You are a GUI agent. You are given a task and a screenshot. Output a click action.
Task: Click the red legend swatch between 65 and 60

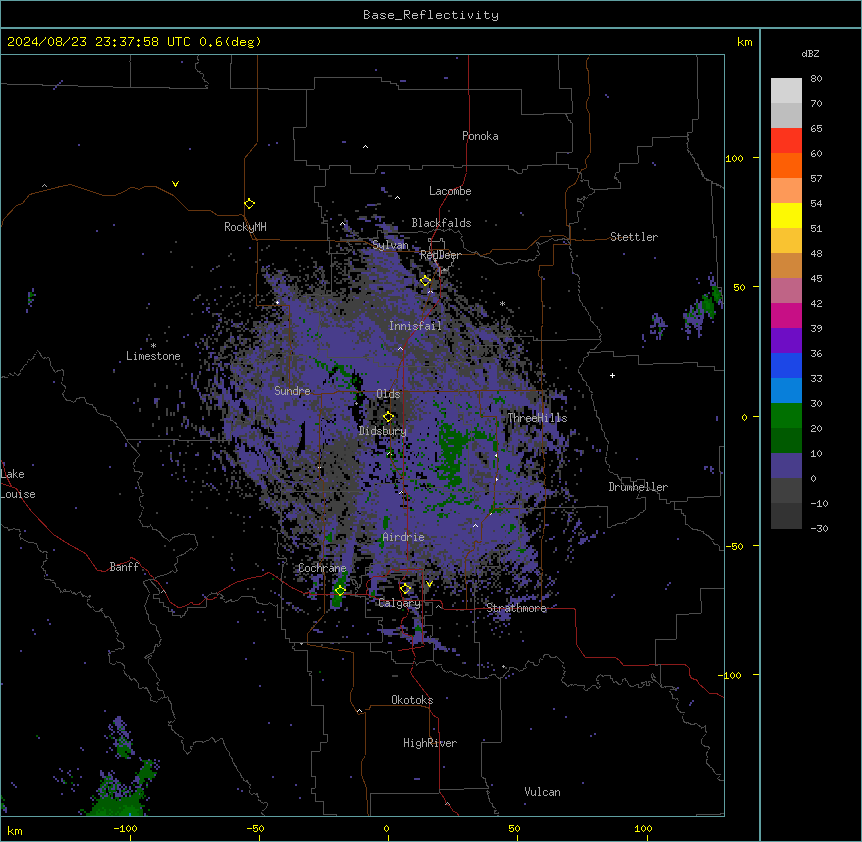tap(786, 141)
